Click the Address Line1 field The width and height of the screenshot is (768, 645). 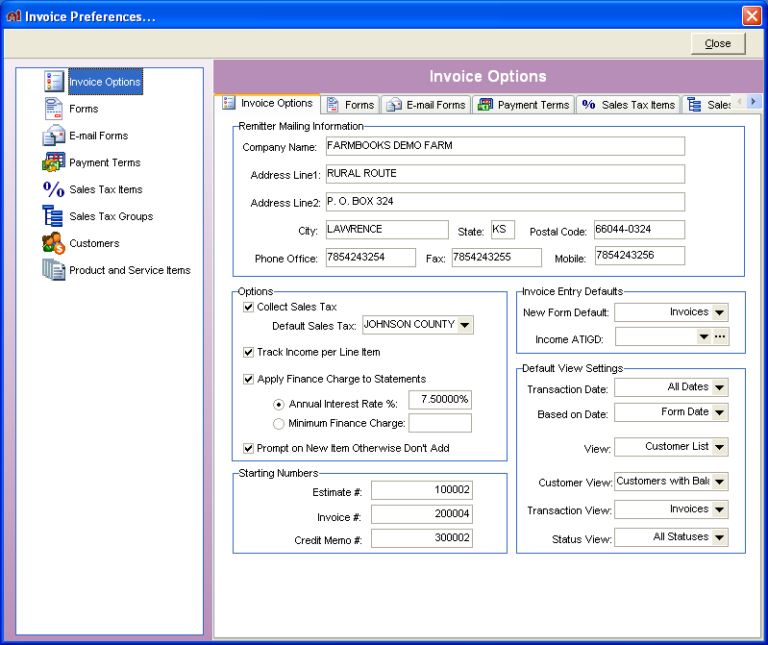coord(505,174)
